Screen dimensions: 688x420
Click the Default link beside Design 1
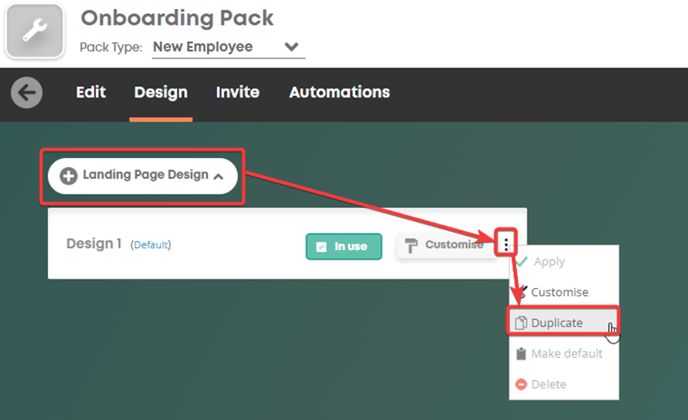click(150, 245)
